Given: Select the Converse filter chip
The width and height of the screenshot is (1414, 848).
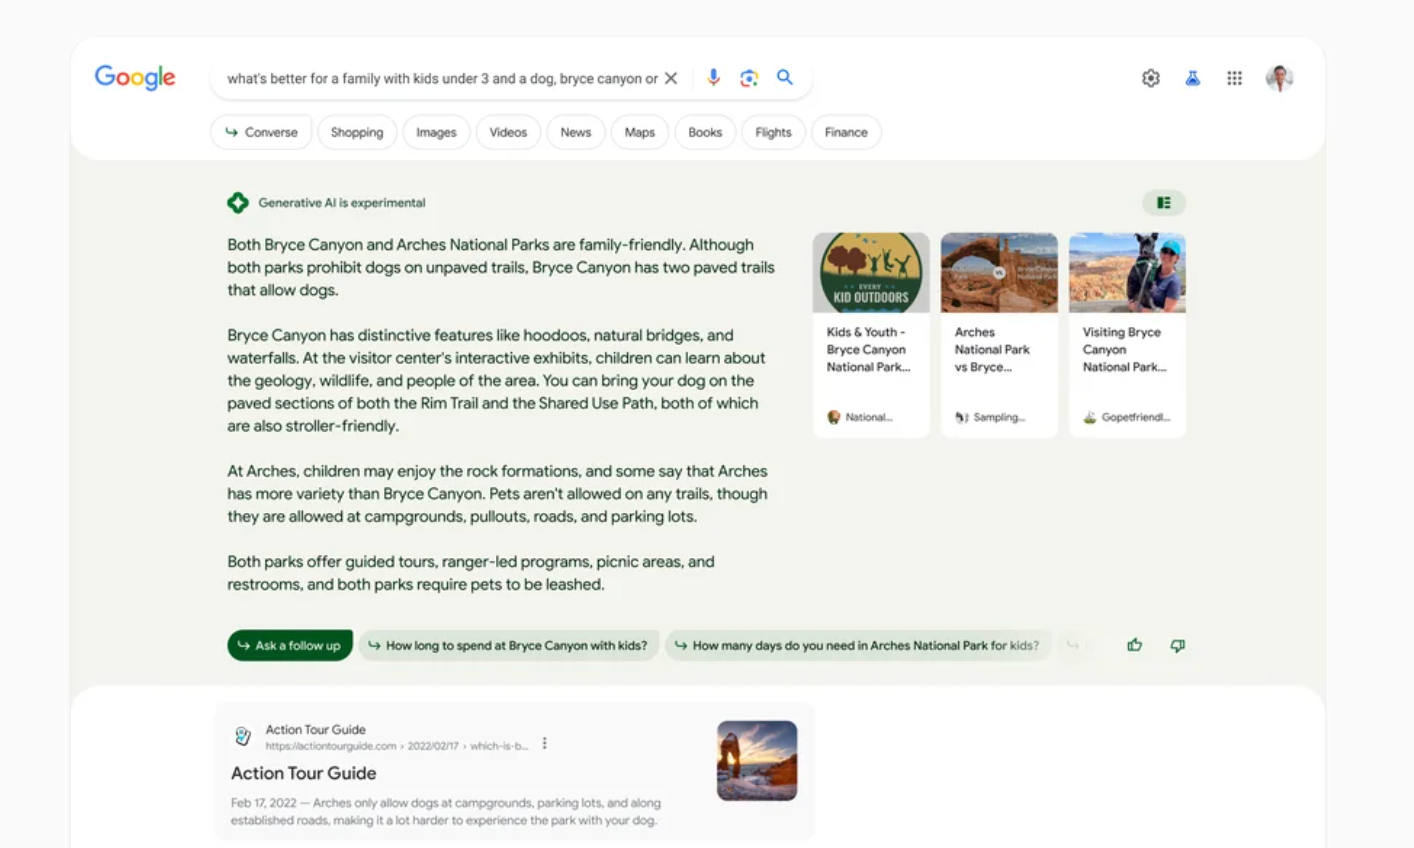Looking at the screenshot, I should click(262, 132).
